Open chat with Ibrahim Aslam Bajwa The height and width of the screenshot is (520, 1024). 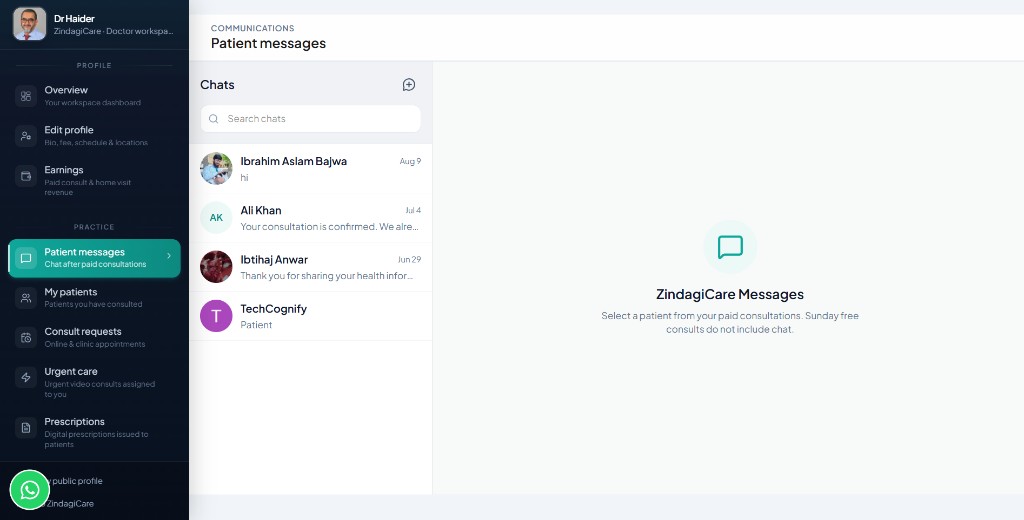pyautogui.click(x=311, y=169)
